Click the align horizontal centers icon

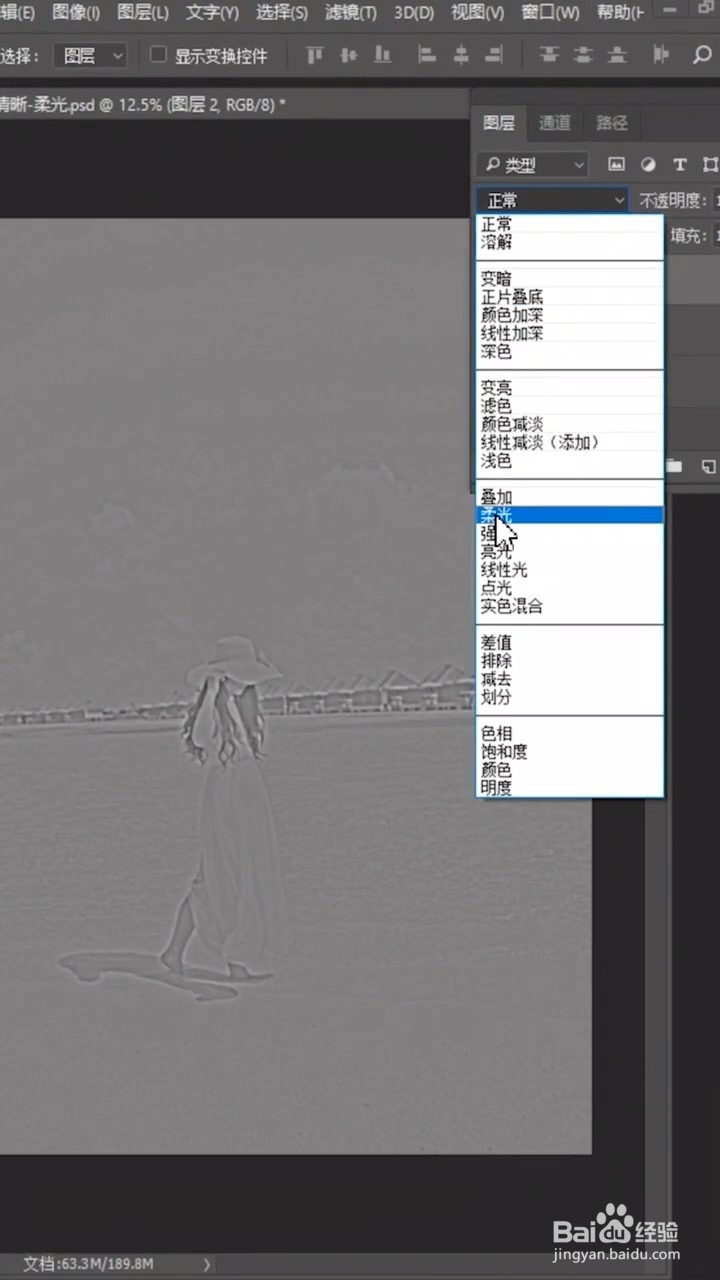click(461, 55)
